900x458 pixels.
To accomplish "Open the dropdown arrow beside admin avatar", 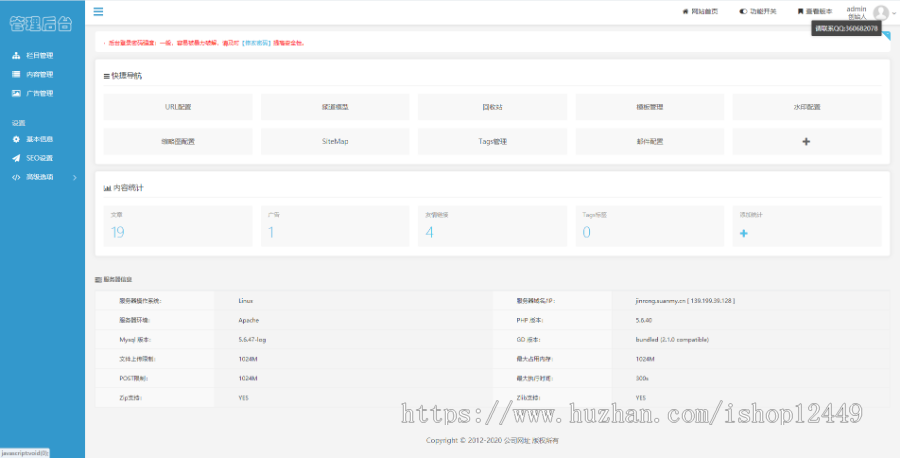I will (894, 13).
